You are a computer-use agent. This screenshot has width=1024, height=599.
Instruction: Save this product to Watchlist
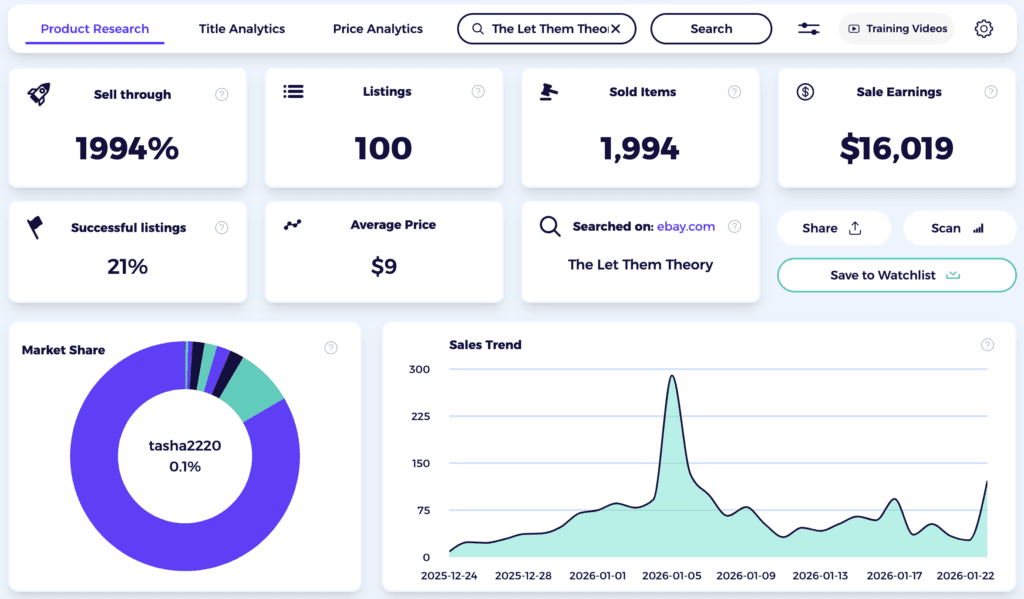click(896, 275)
